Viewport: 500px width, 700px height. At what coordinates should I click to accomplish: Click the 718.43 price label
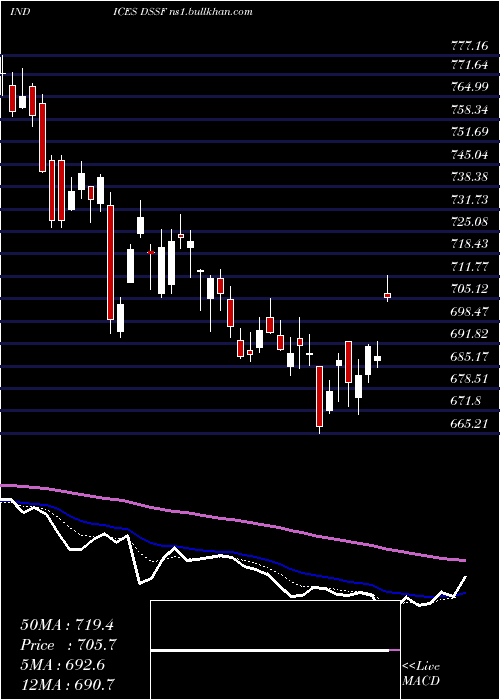(x=468, y=245)
